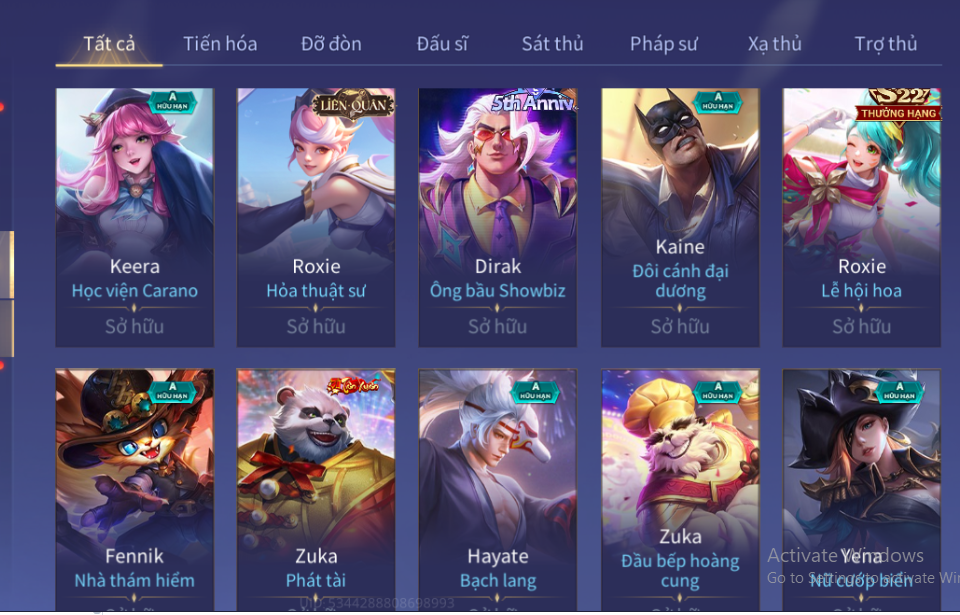Select Keera Học viện Carano skin card
The image size is (960, 615).
[135, 217]
